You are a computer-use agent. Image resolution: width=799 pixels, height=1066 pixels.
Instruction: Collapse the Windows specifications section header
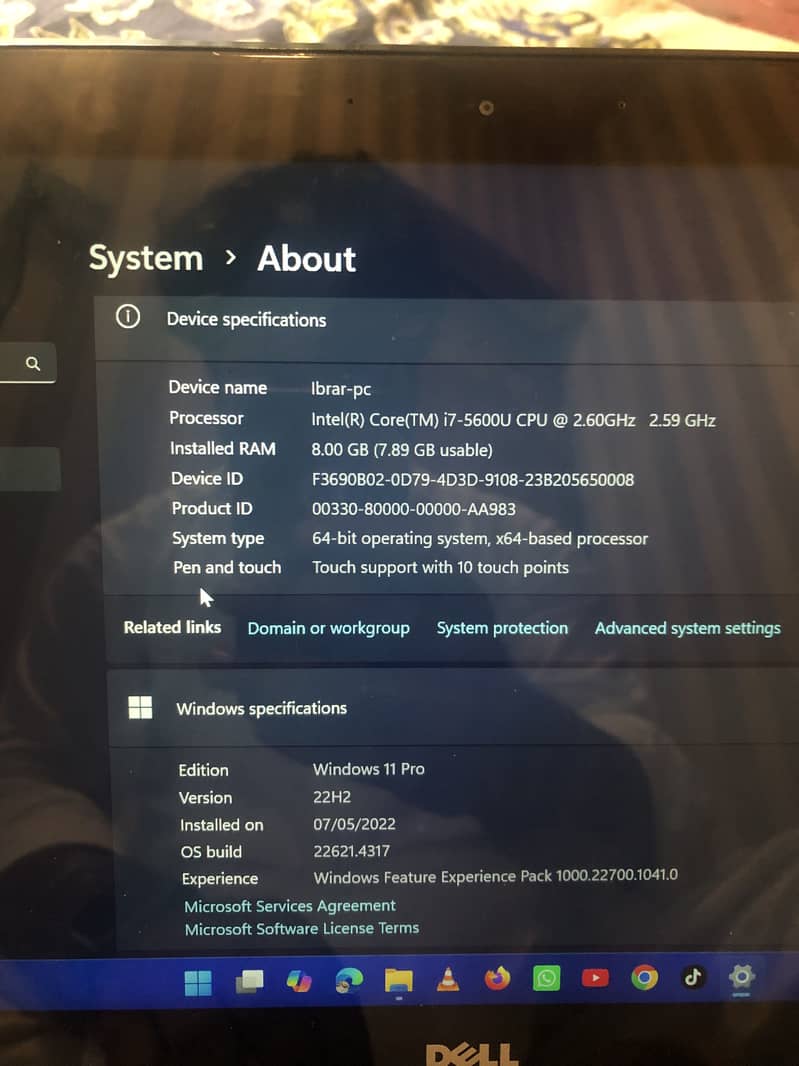(453, 707)
